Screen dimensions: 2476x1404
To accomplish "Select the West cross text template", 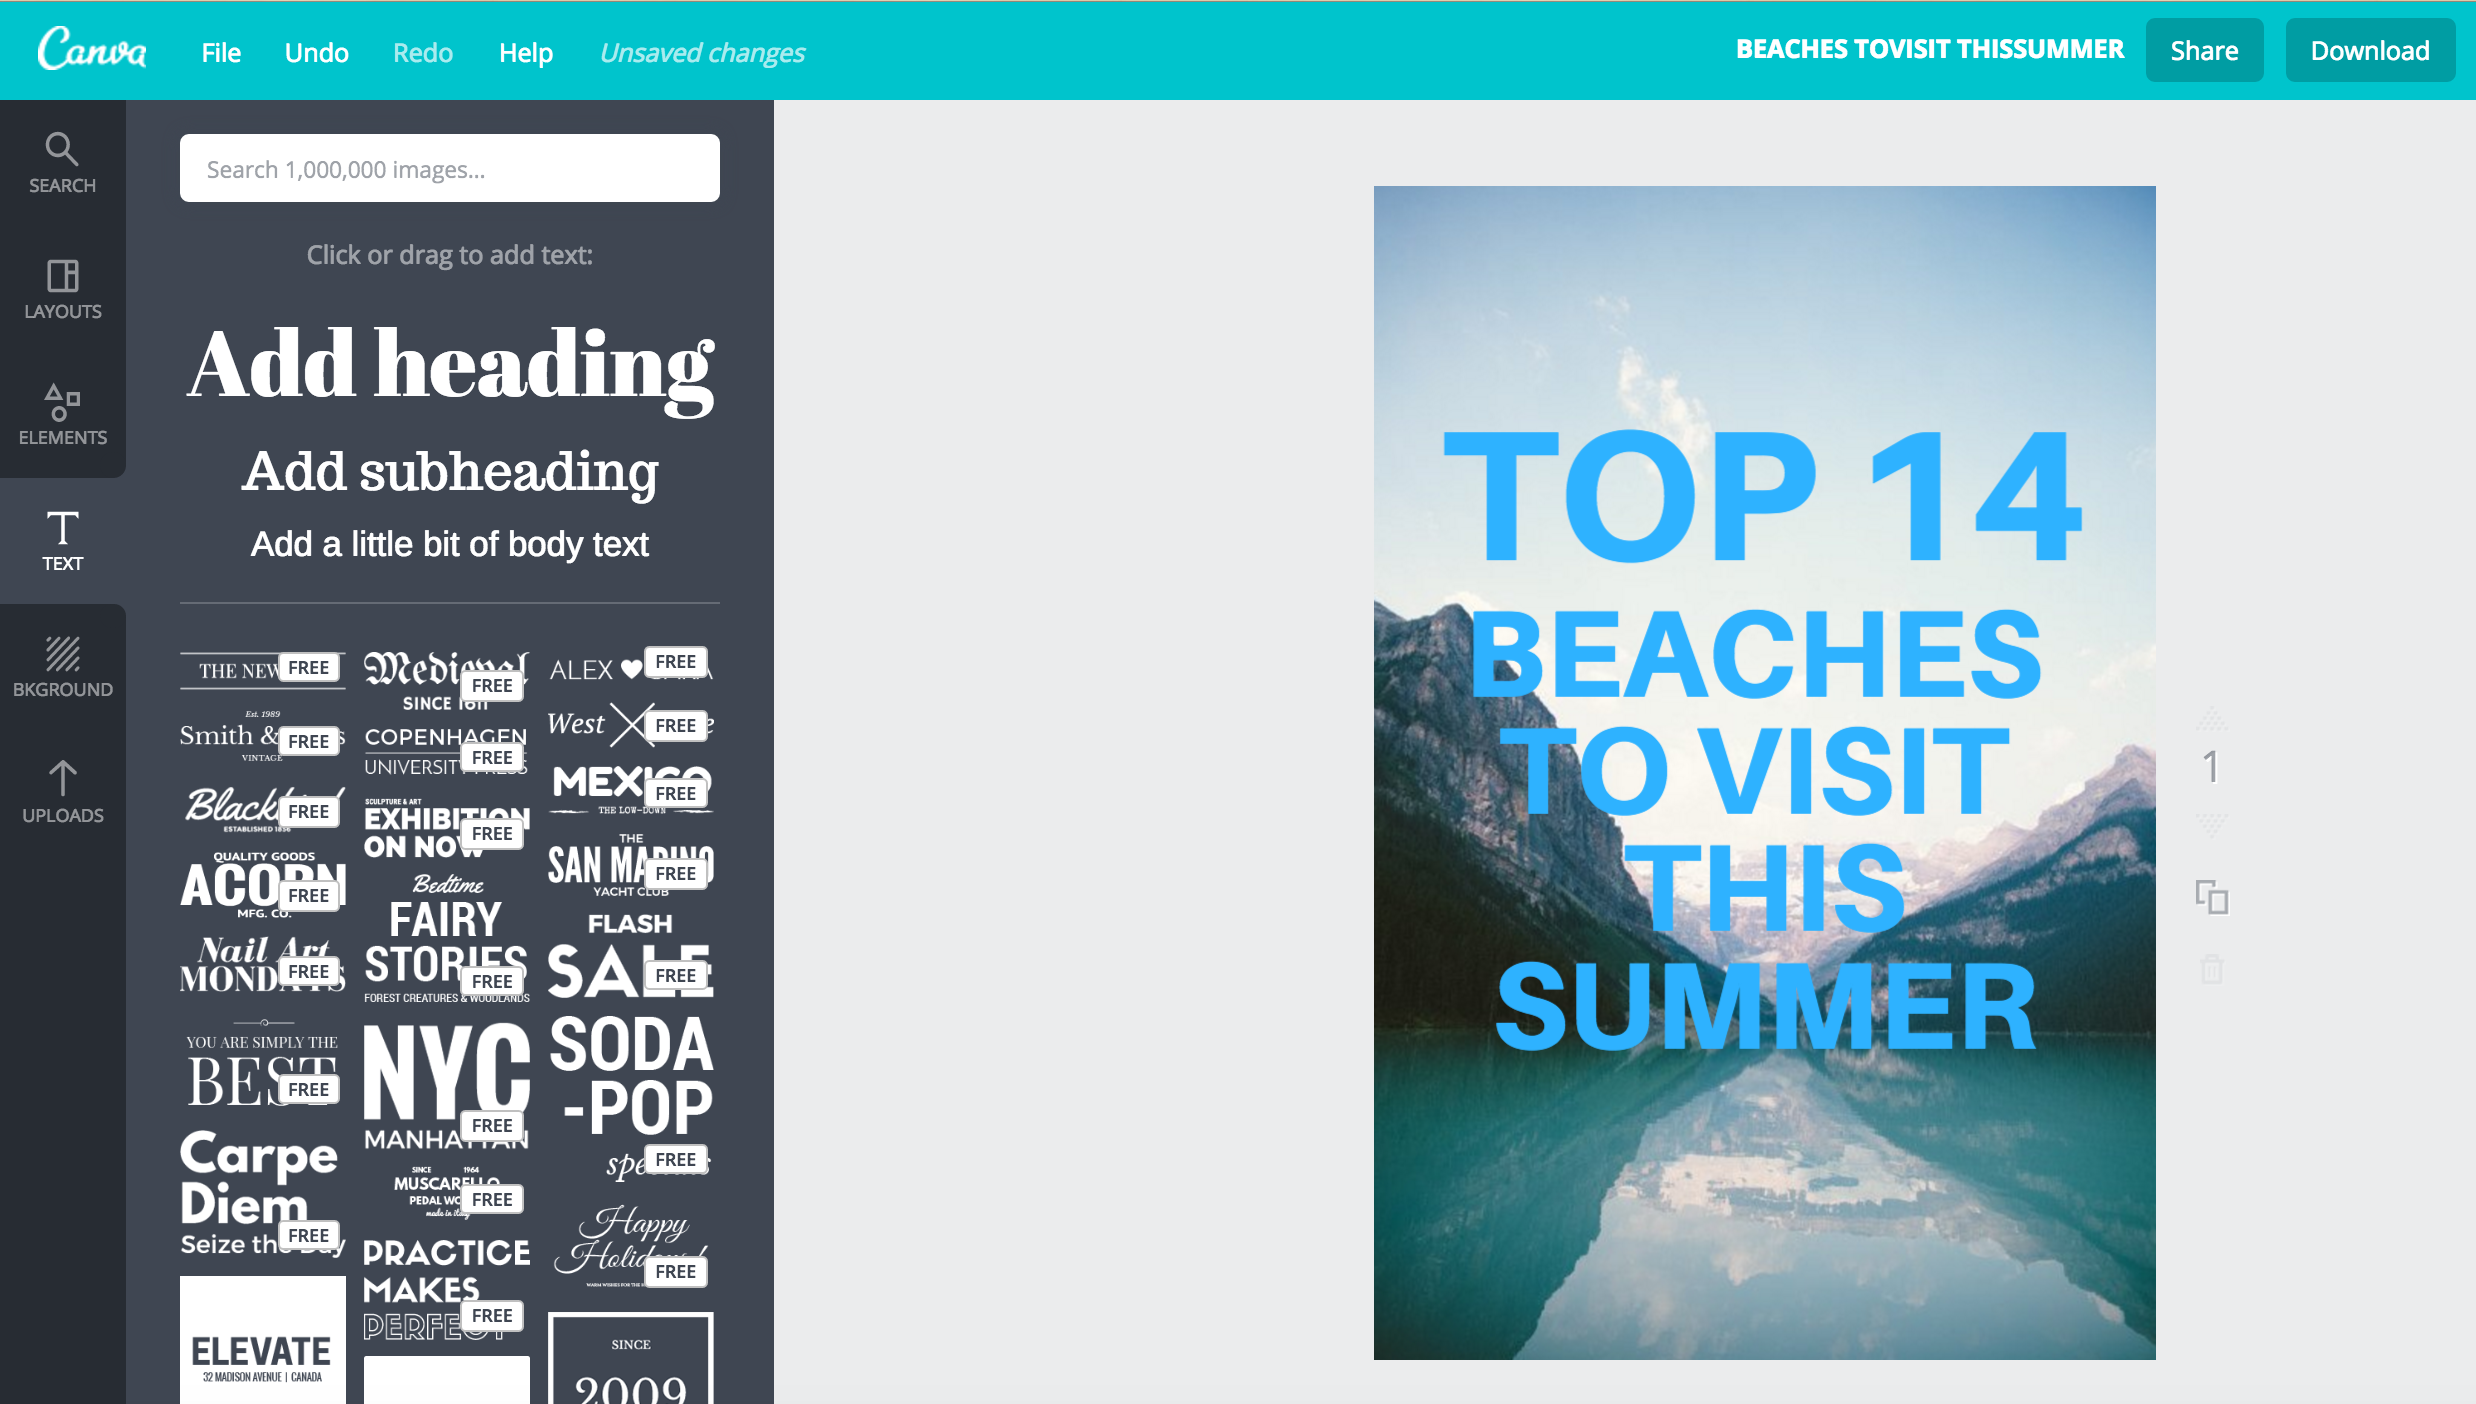I will point(630,724).
